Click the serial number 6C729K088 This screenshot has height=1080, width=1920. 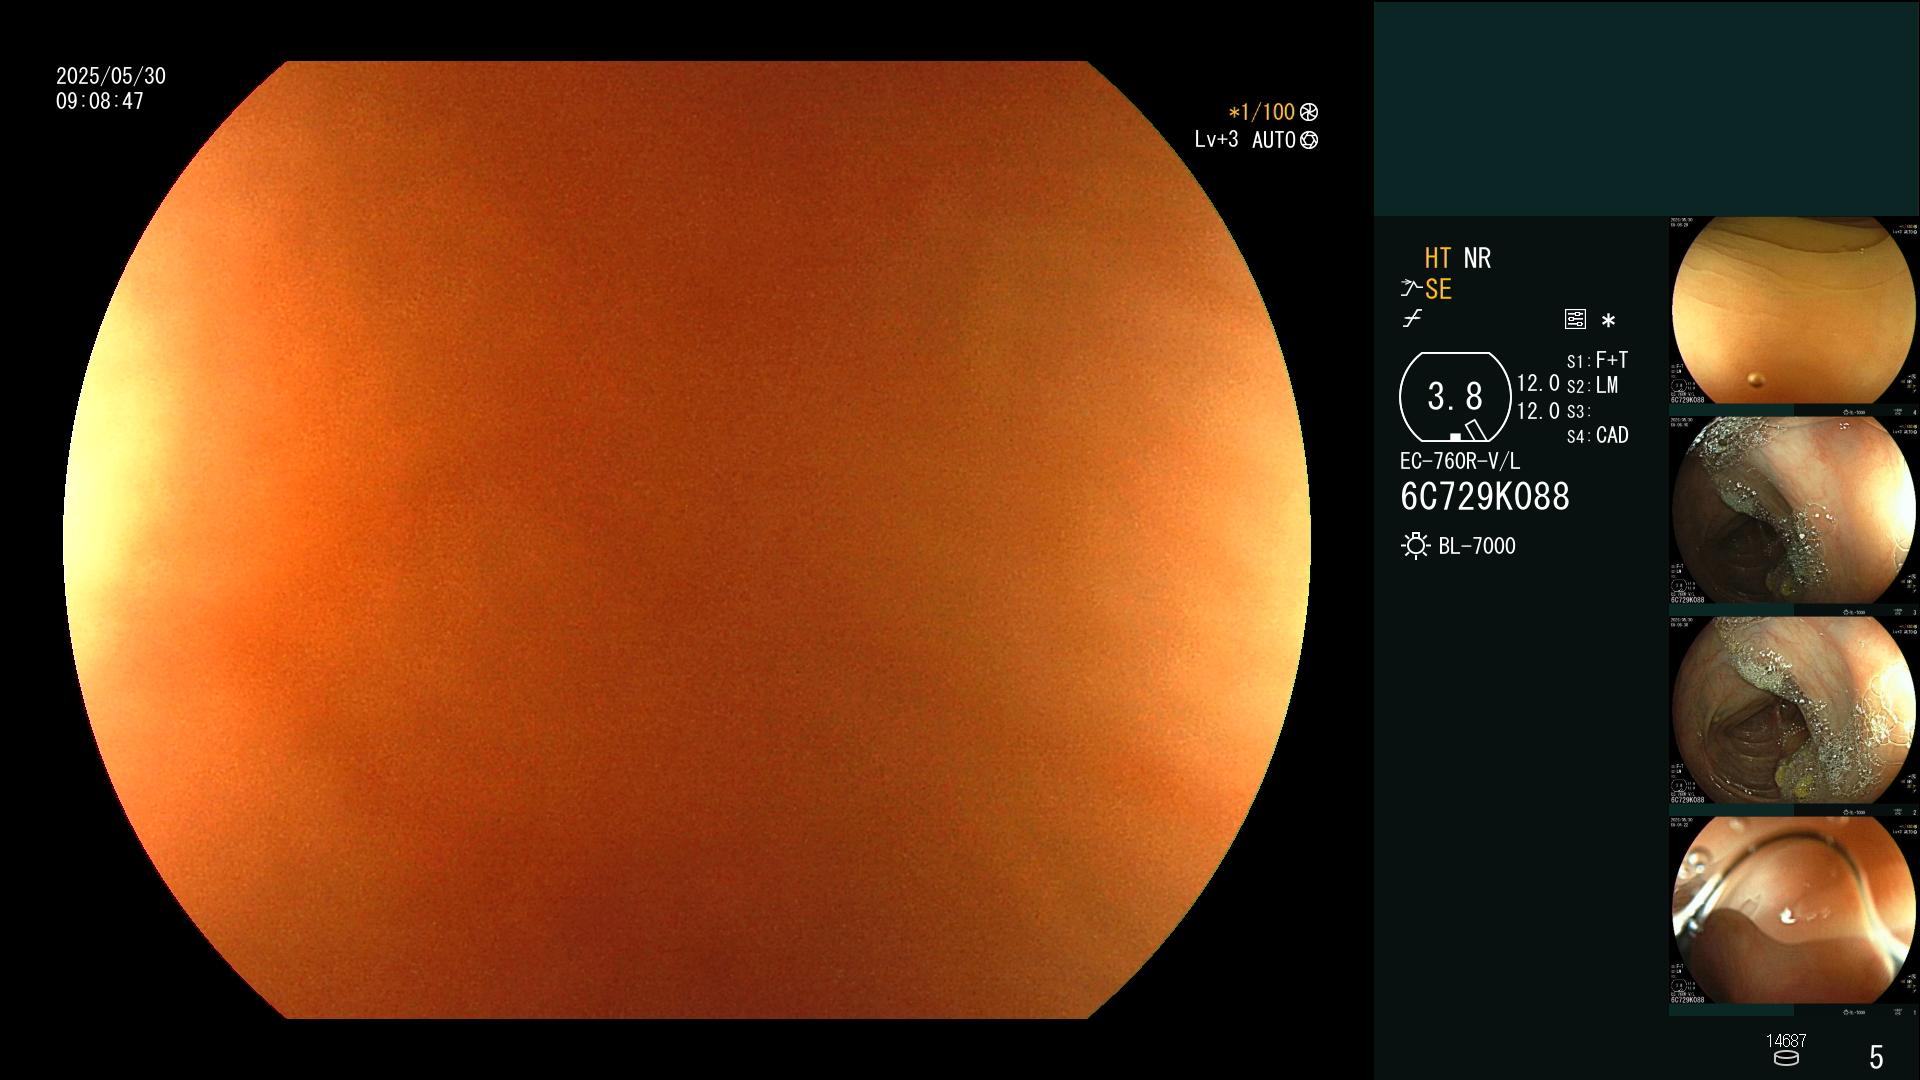pos(1485,497)
